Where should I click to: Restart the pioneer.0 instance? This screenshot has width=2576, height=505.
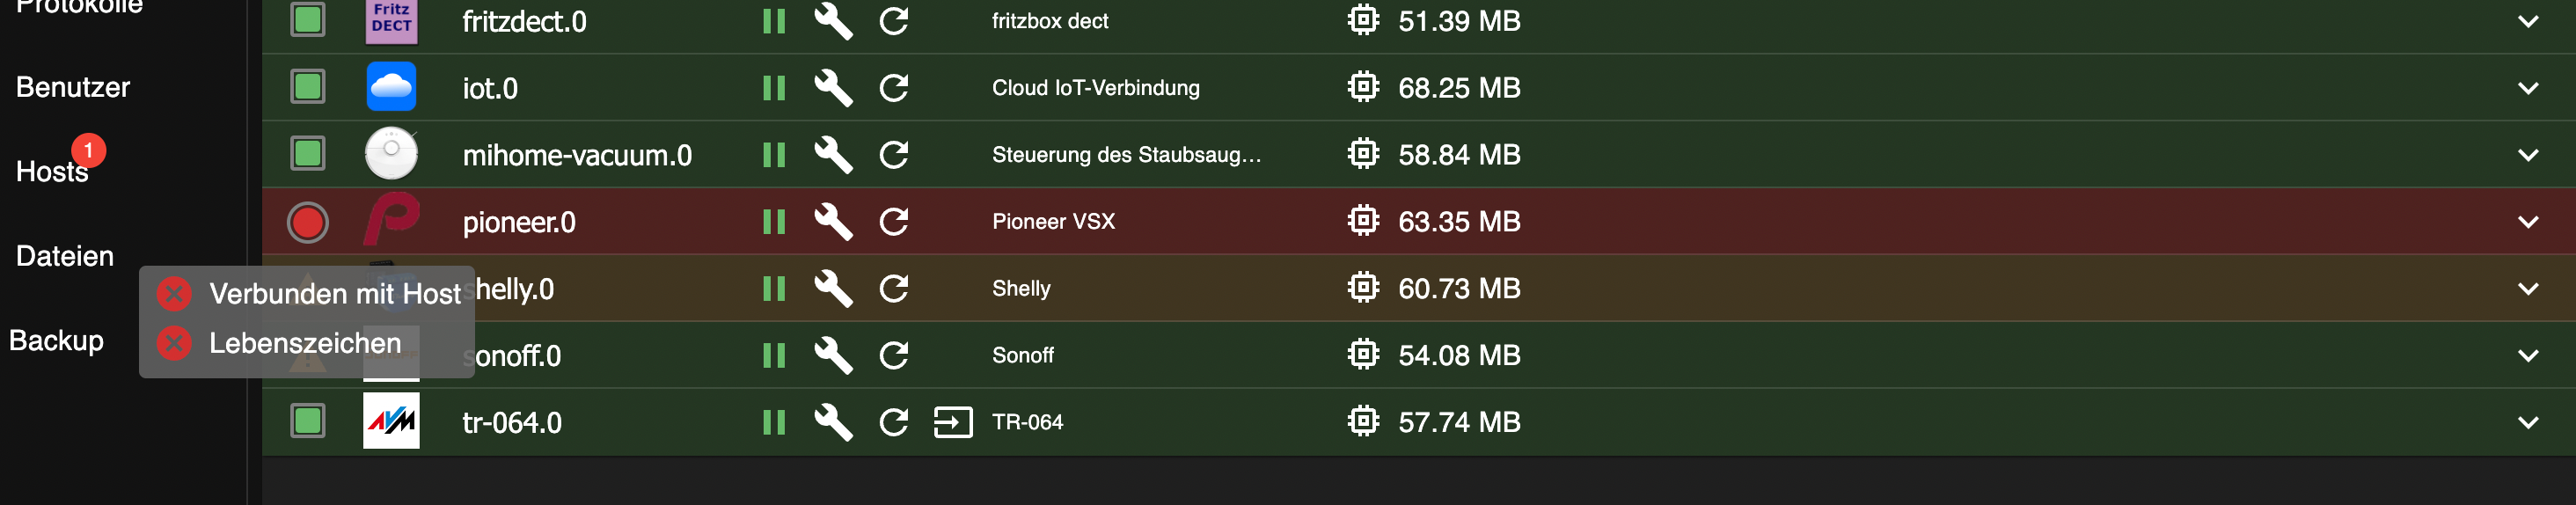(x=893, y=222)
